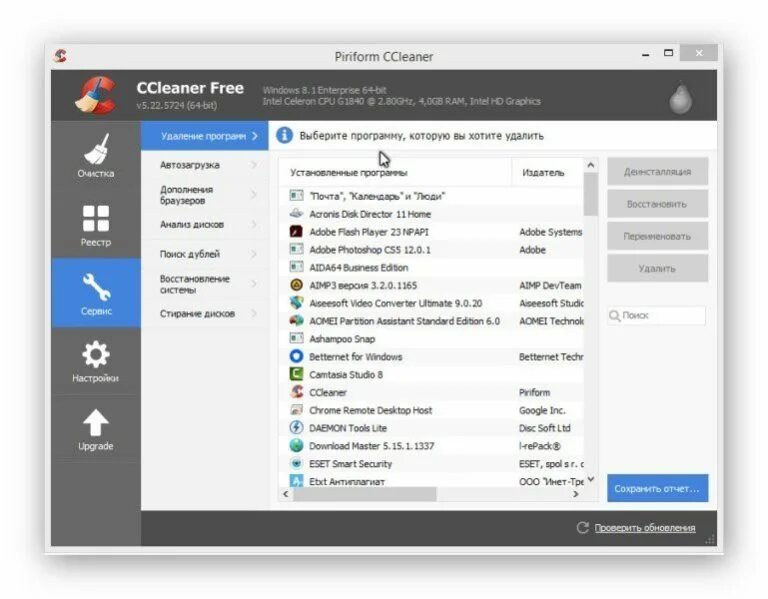Screen dimensions: 768x599
Task: Click the vertical scrollbar up arrow
Action: [591, 165]
